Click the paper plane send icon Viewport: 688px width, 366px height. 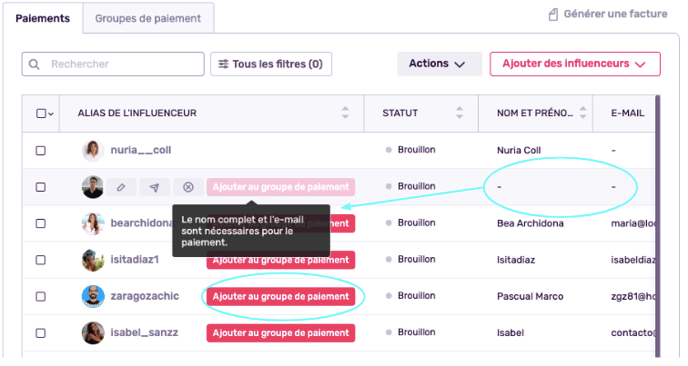tap(154, 187)
